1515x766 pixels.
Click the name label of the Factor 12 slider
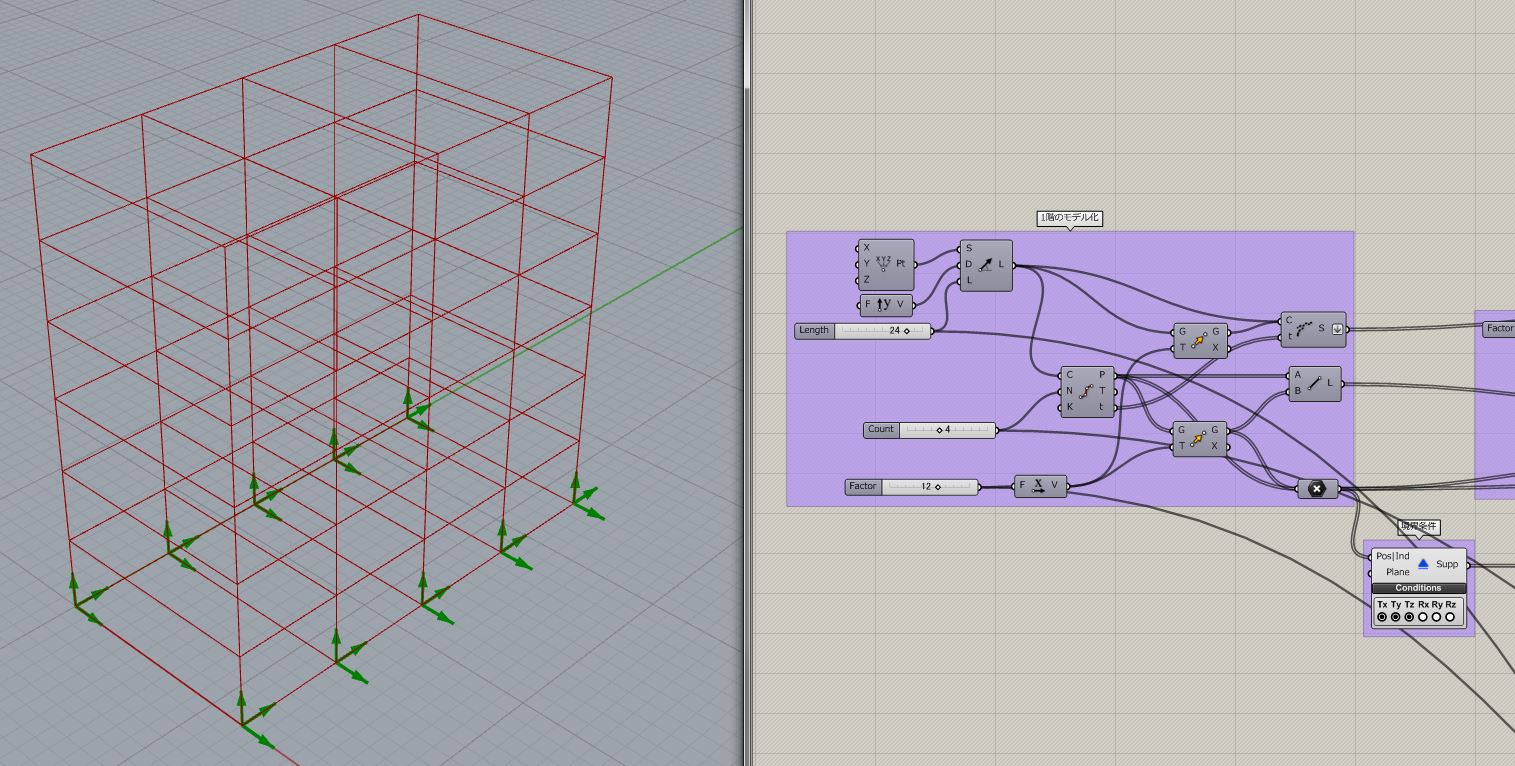pyautogui.click(x=863, y=487)
